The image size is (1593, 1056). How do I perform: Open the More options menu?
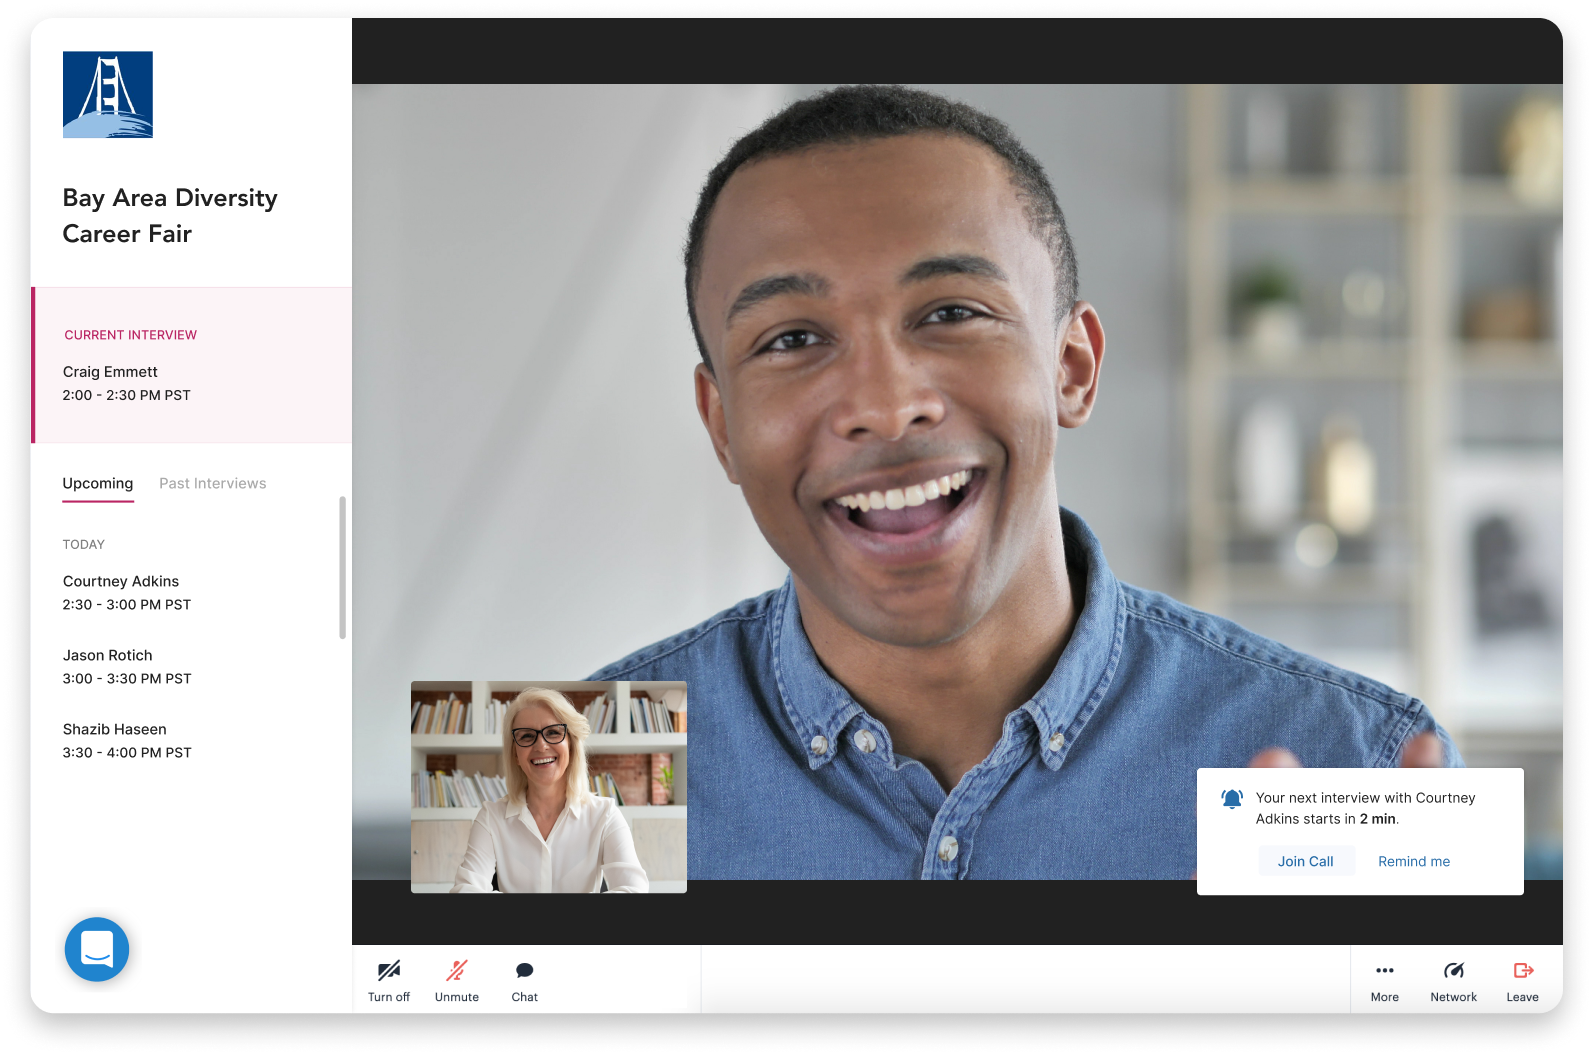[1384, 980]
